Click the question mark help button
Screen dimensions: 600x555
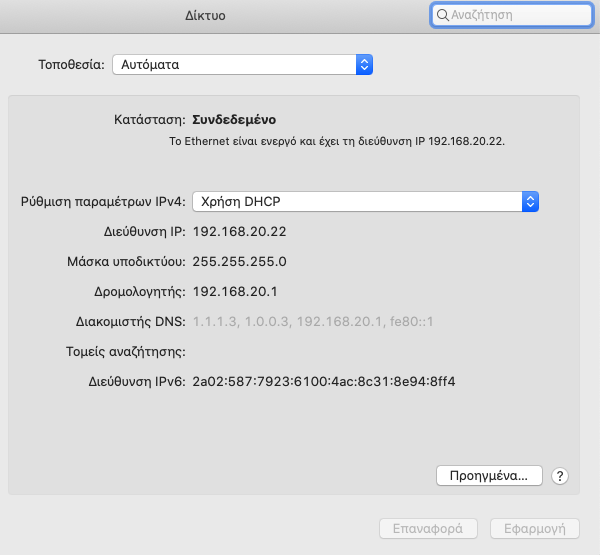click(x=560, y=476)
